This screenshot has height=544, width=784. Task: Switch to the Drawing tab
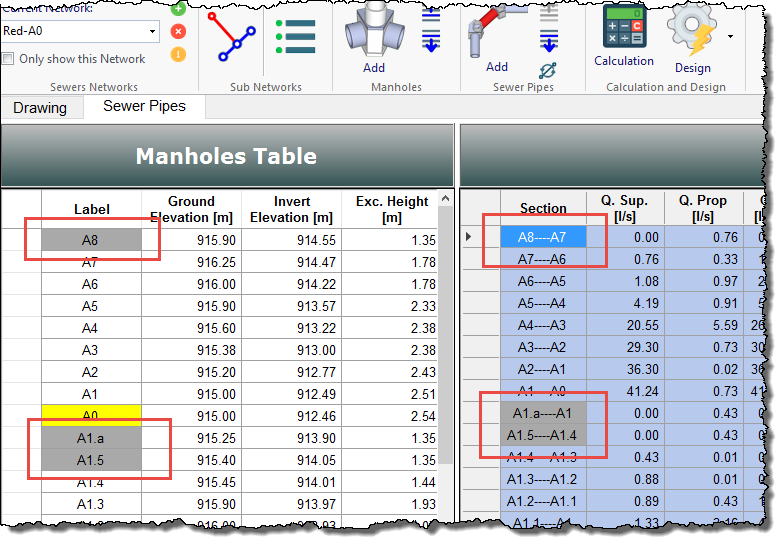pyautogui.click(x=40, y=108)
